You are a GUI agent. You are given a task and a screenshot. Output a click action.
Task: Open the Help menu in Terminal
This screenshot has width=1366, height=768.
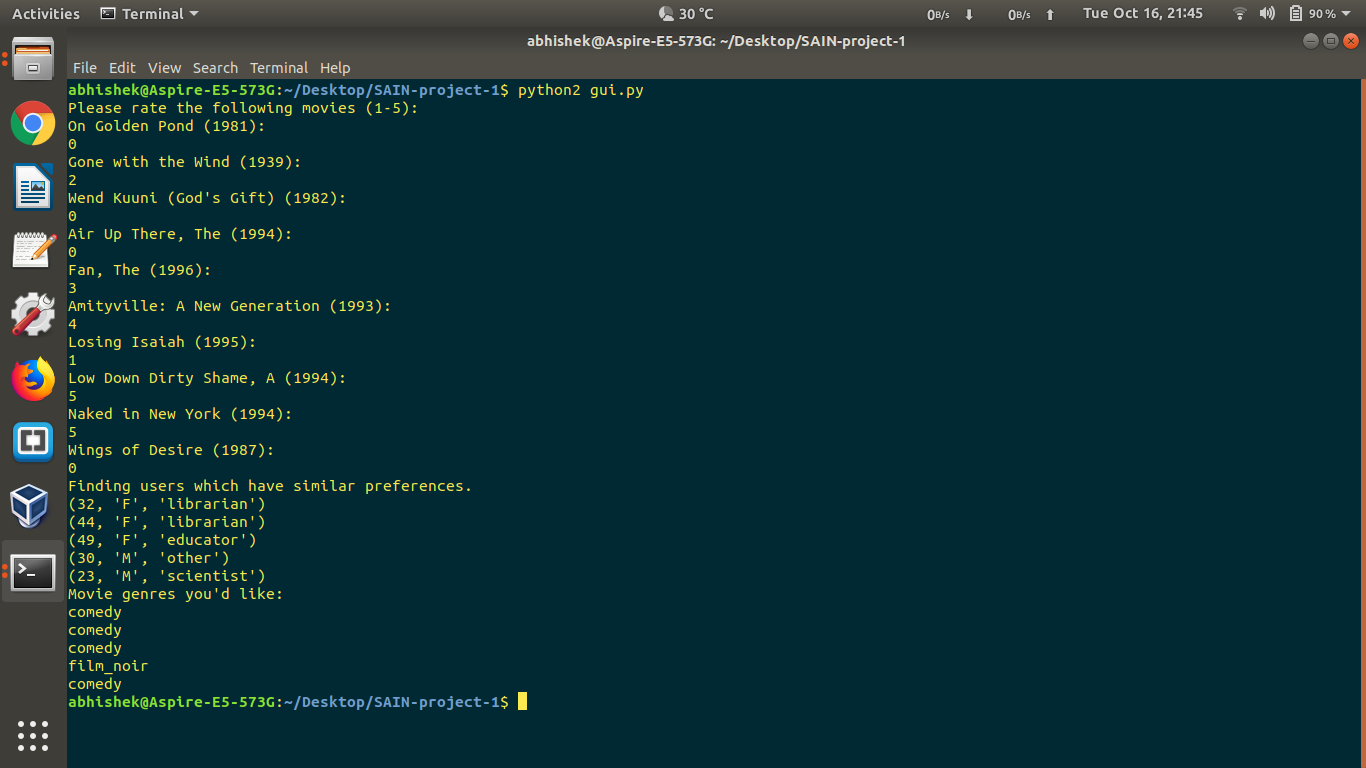335,68
